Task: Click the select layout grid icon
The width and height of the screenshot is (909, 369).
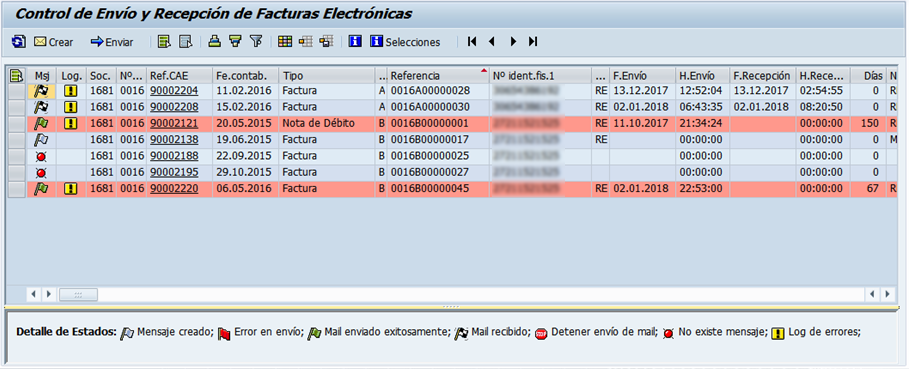Action: pyautogui.click(x=306, y=42)
